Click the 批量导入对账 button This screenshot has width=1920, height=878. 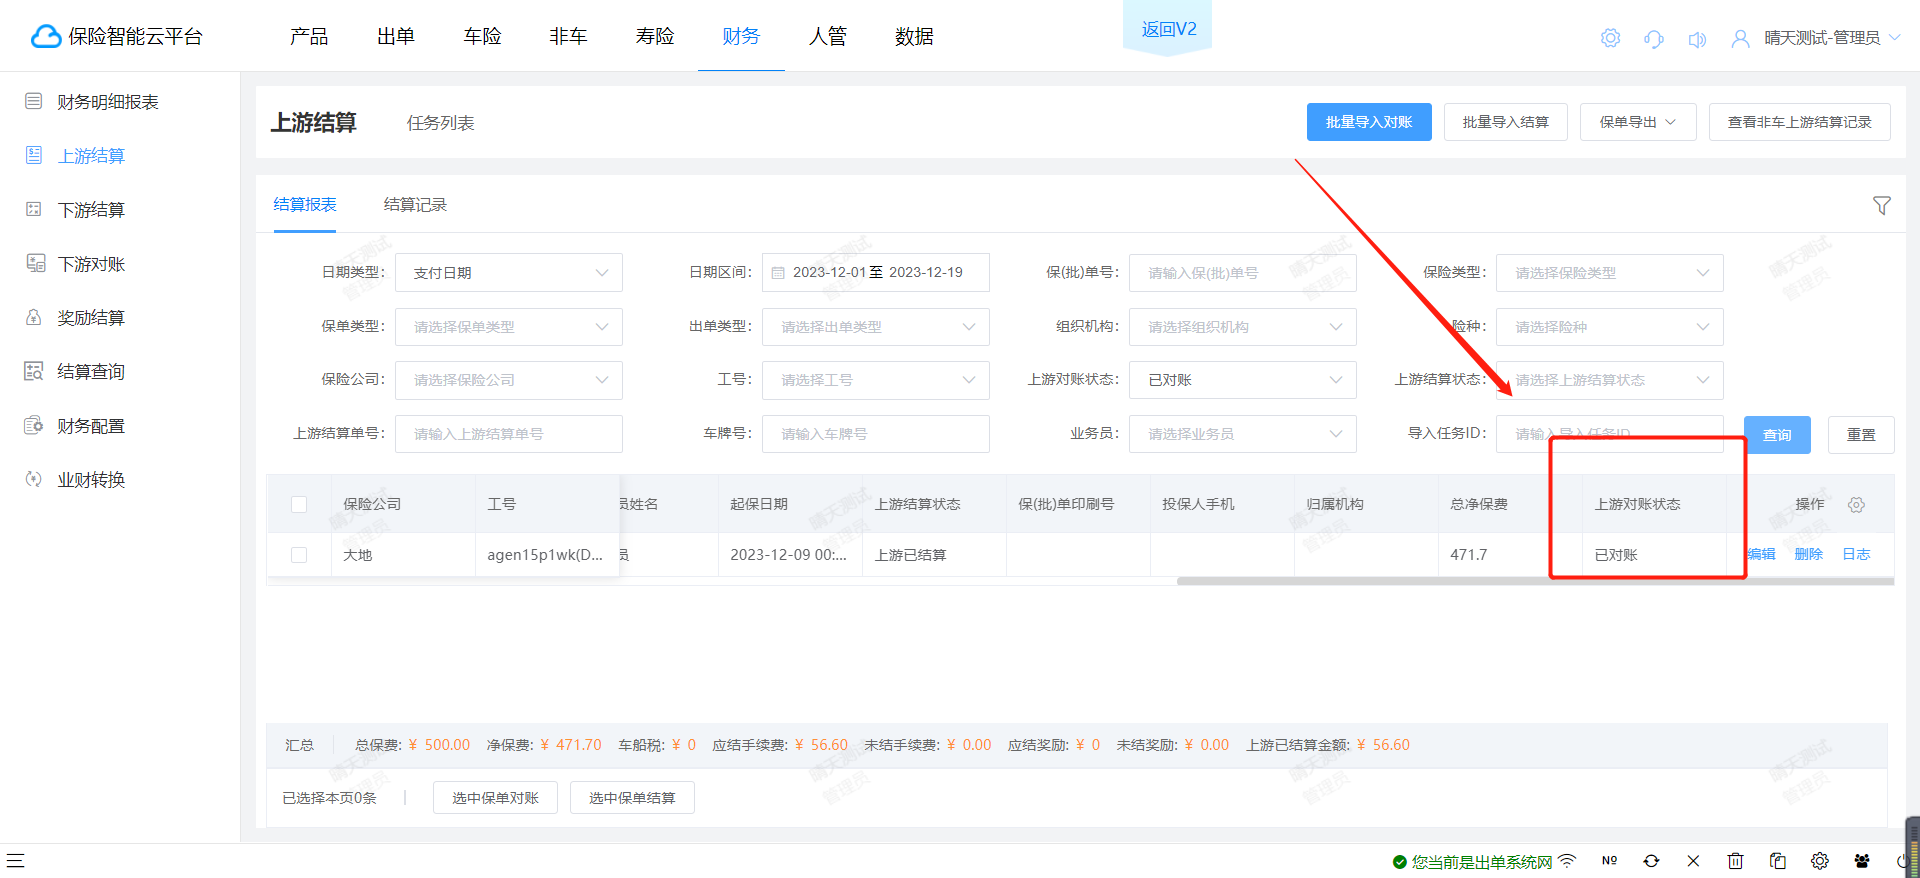1369,122
